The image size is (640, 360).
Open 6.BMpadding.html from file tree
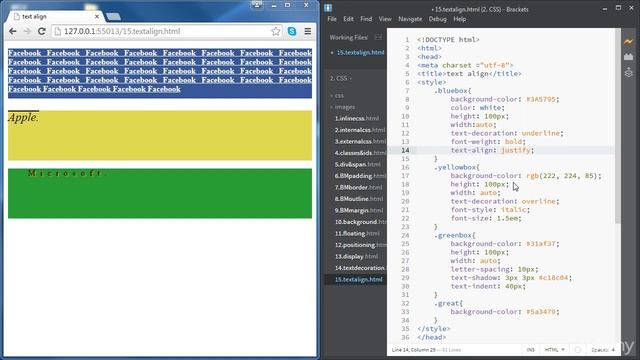360,176
